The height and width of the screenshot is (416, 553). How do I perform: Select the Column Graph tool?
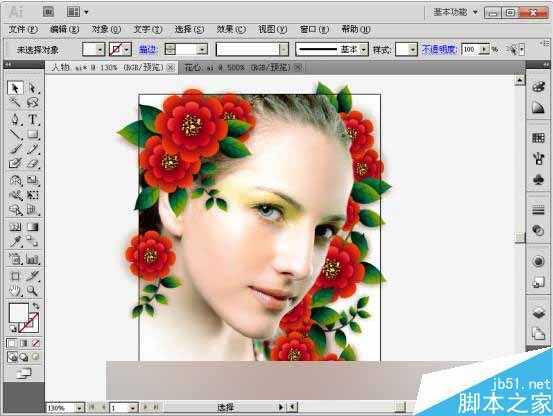click(x=32, y=260)
